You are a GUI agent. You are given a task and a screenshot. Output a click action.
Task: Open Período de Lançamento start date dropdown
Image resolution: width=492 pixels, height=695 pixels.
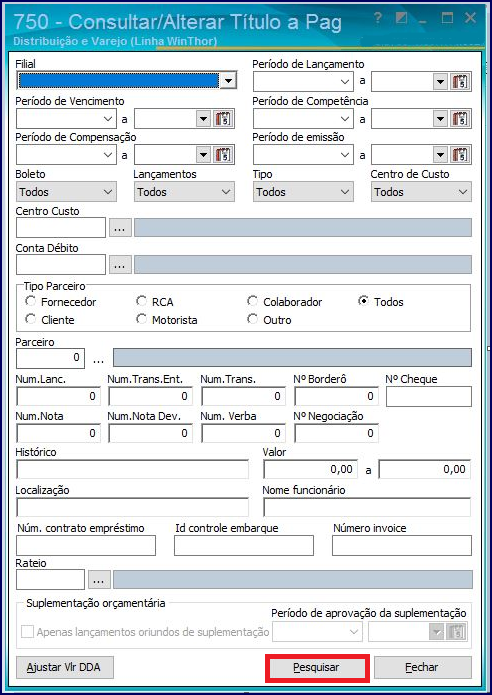(345, 82)
